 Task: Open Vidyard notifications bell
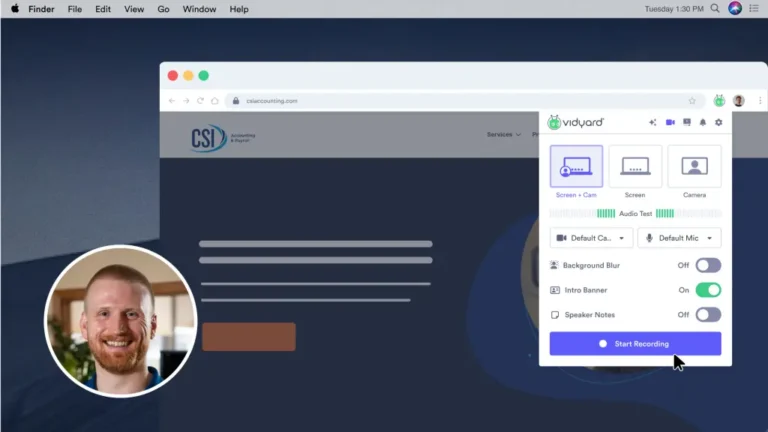[x=703, y=122]
